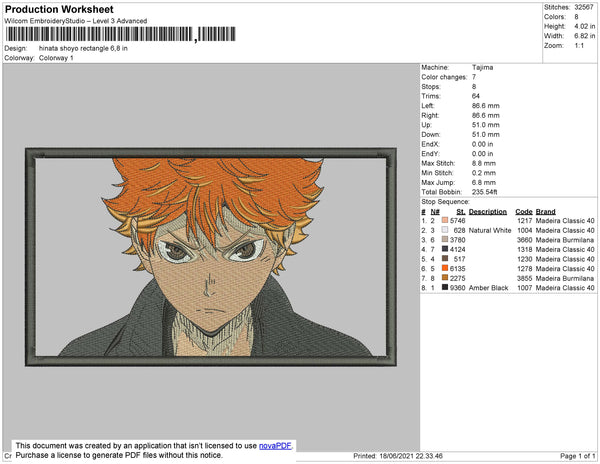Screen dimensions: 600x464
Task: Click stitch count 6135 in row 6
Action: click(x=458, y=269)
